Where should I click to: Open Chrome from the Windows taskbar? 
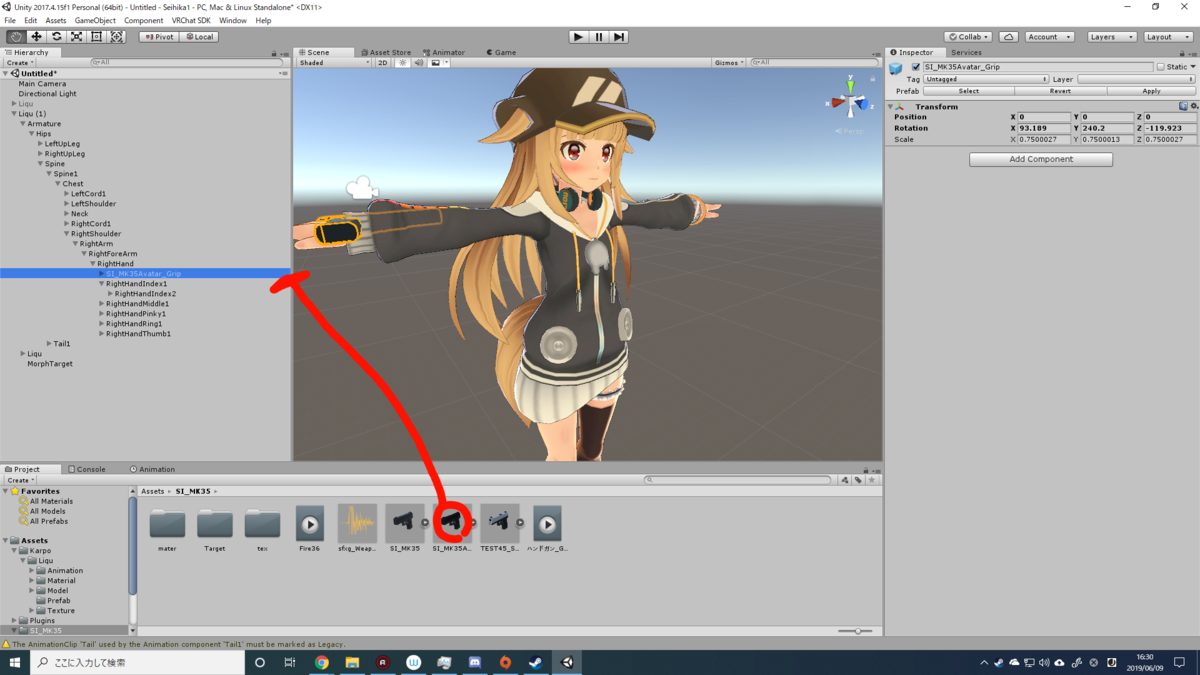[x=322, y=662]
